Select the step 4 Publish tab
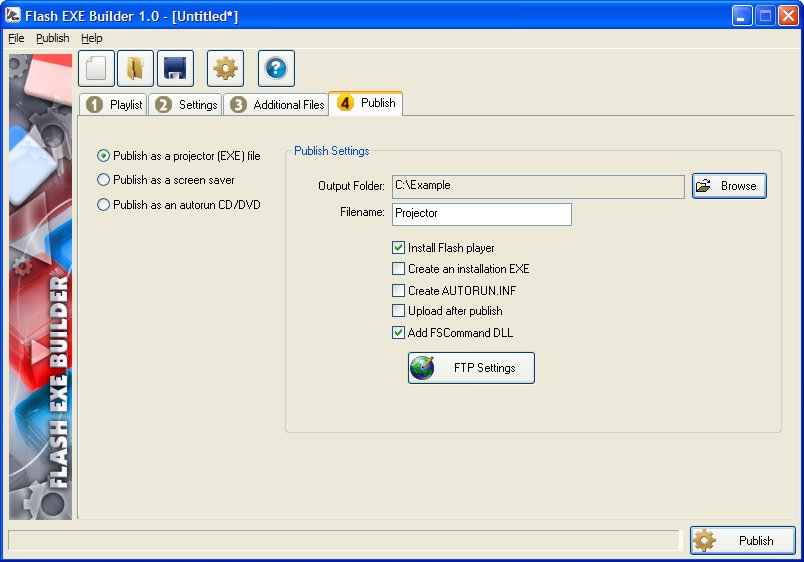This screenshot has height=562, width=804. [366, 103]
